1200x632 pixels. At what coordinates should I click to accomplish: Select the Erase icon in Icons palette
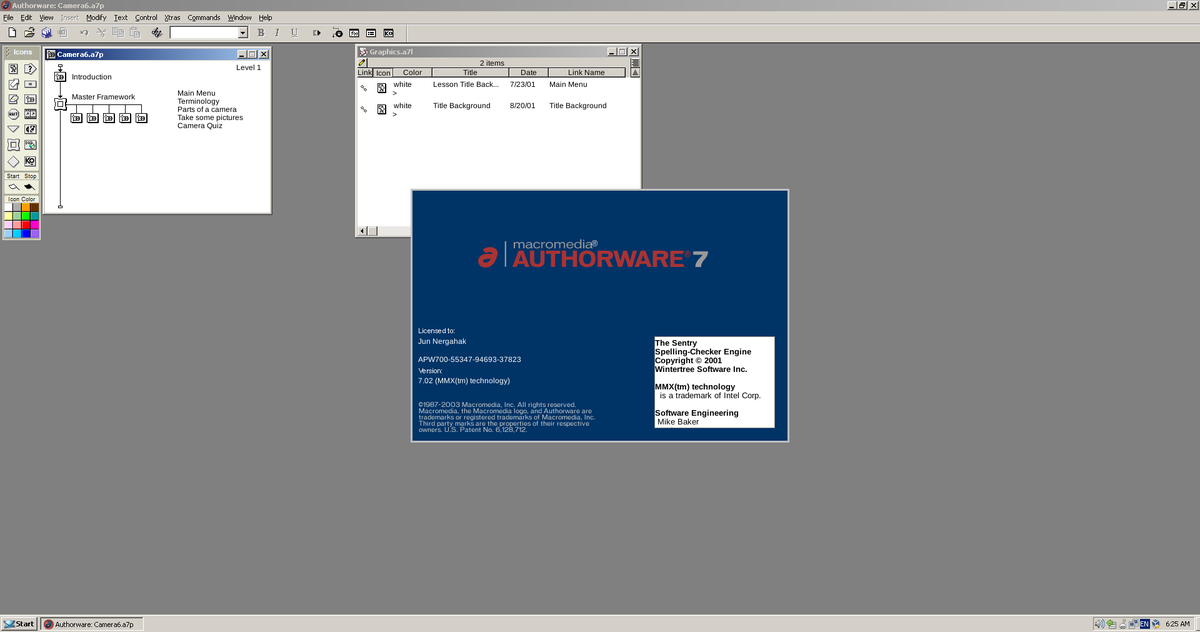point(13,99)
